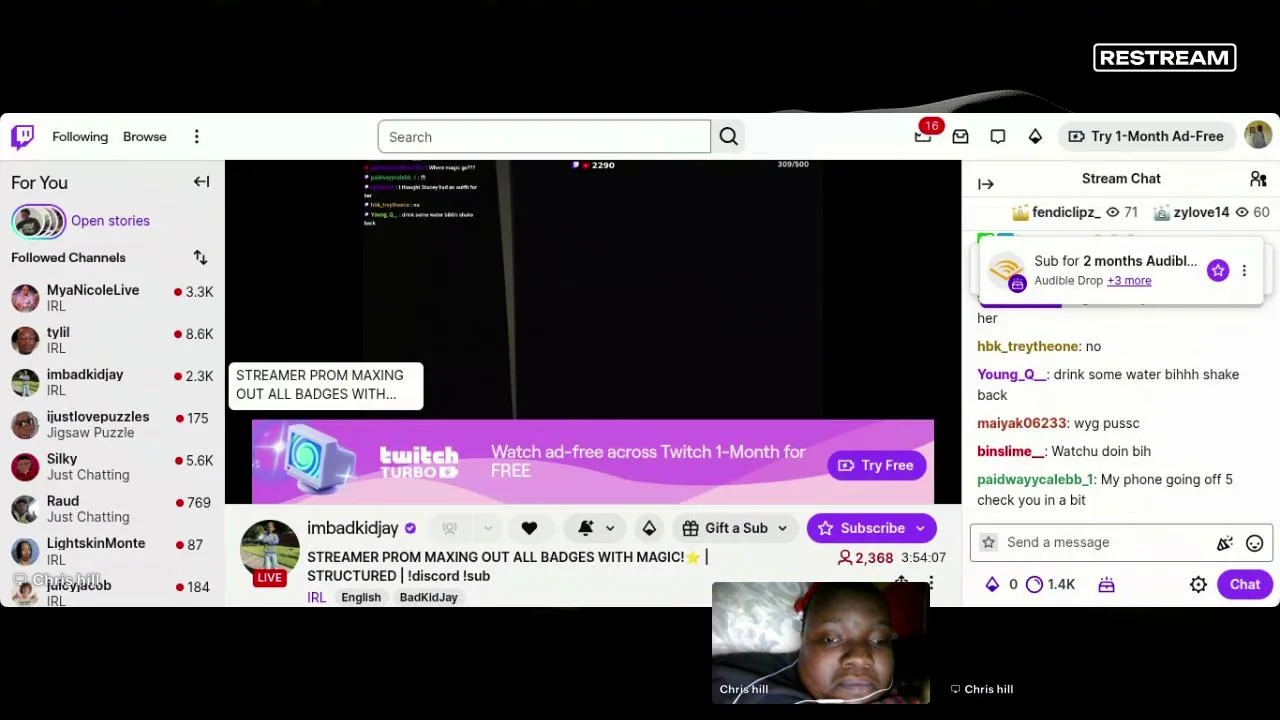Open the Browse tab
This screenshot has height=720, width=1280.
(x=145, y=136)
